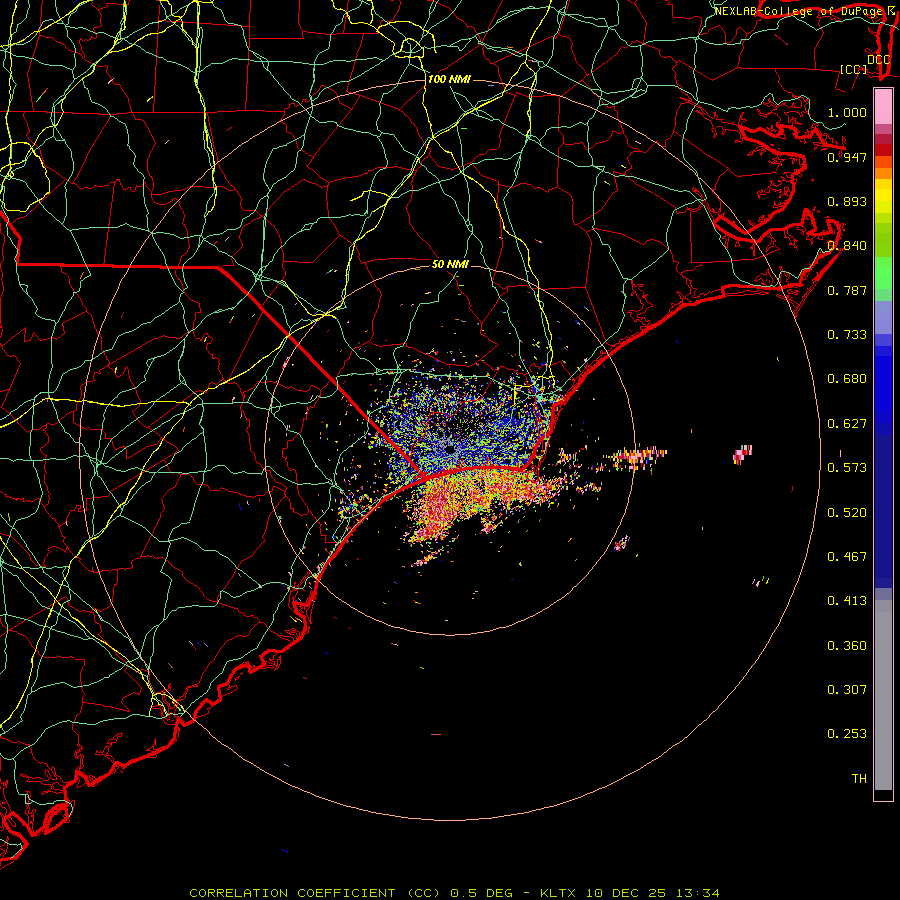Click the 50 NMI range ring label

(450, 264)
